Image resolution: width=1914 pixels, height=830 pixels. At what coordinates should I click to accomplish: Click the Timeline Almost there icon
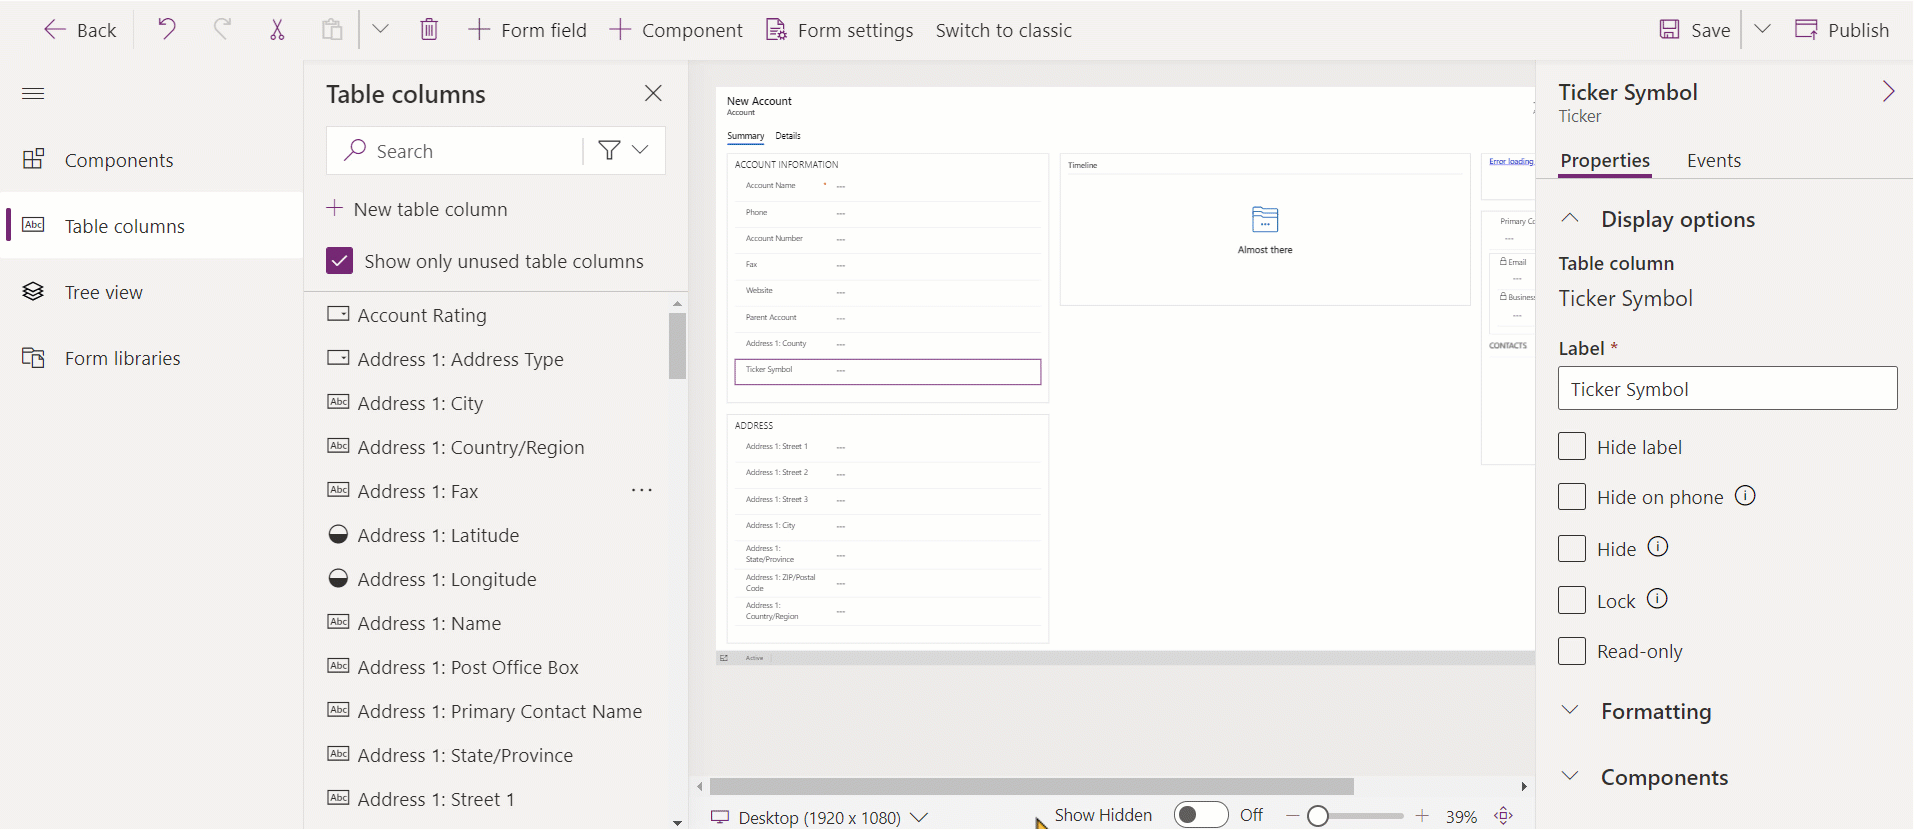pos(1265,219)
